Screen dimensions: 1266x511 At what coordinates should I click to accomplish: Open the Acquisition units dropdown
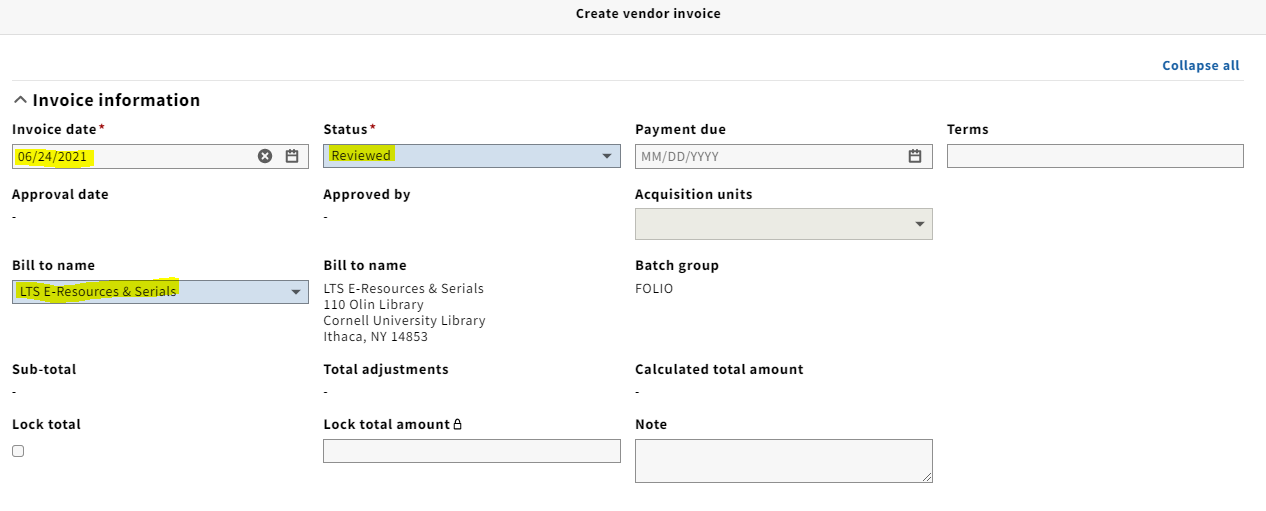tap(784, 224)
